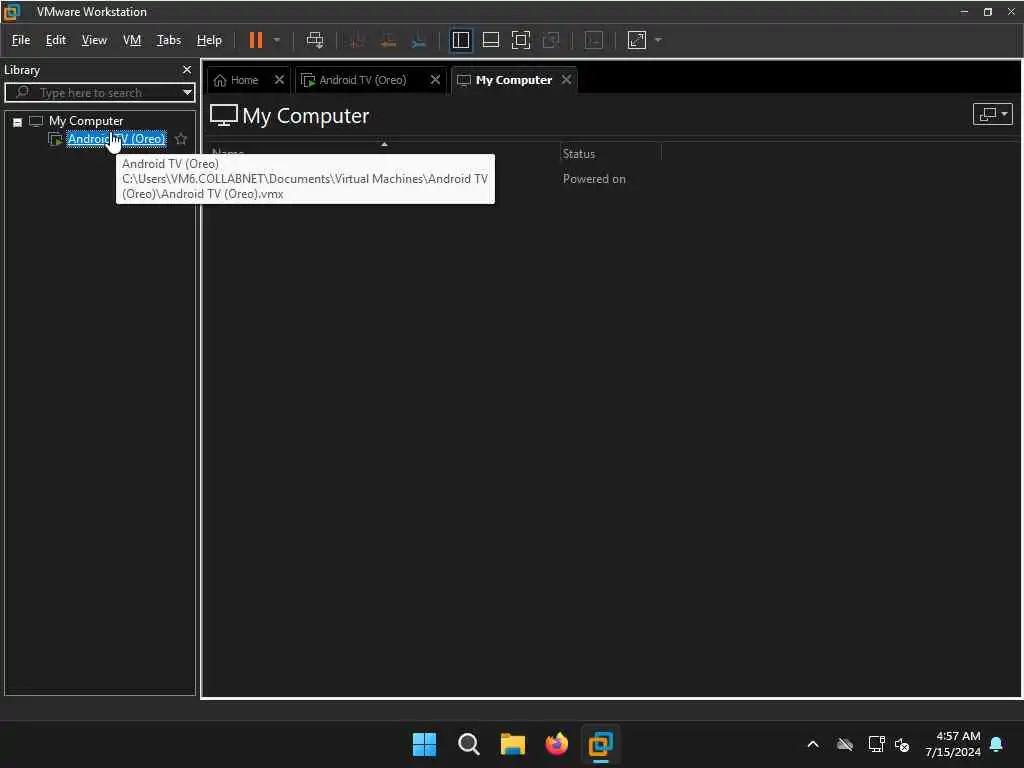Open the notifications bell icon
The image size is (1024, 768).
click(x=997, y=744)
